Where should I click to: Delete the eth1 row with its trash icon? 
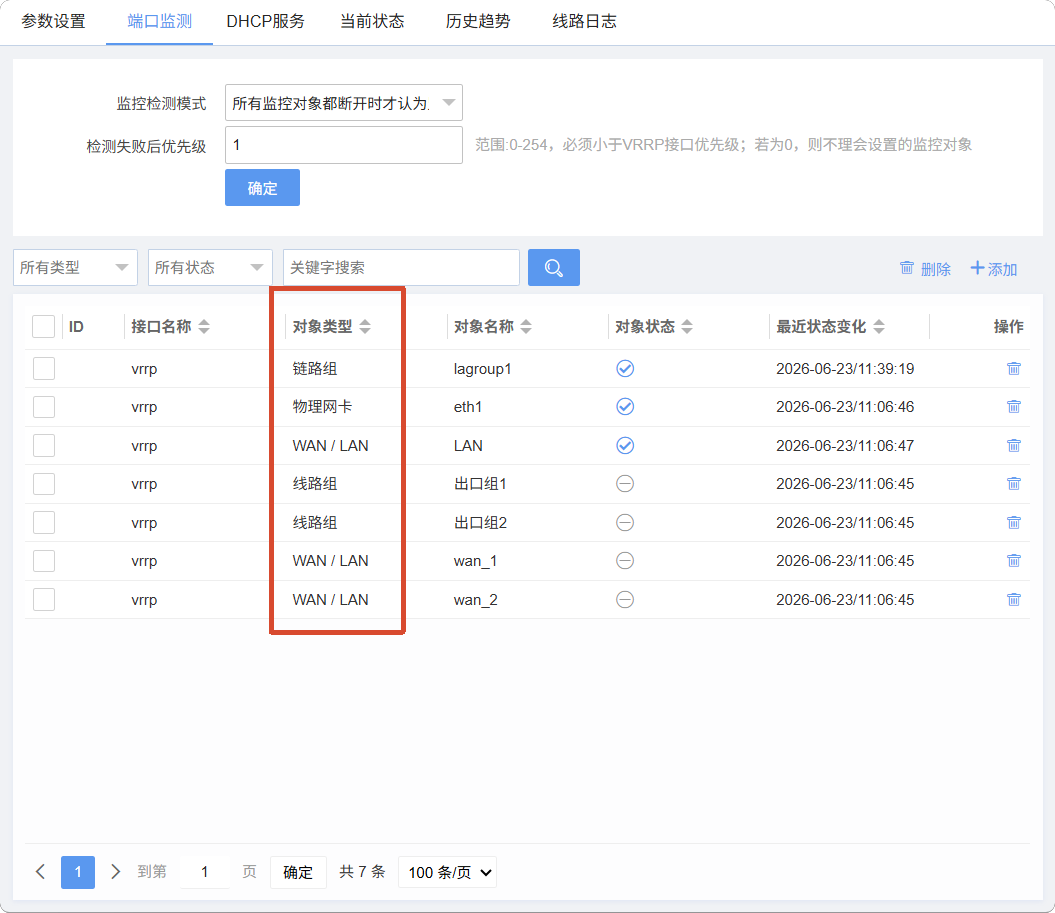pyautogui.click(x=1013, y=406)
